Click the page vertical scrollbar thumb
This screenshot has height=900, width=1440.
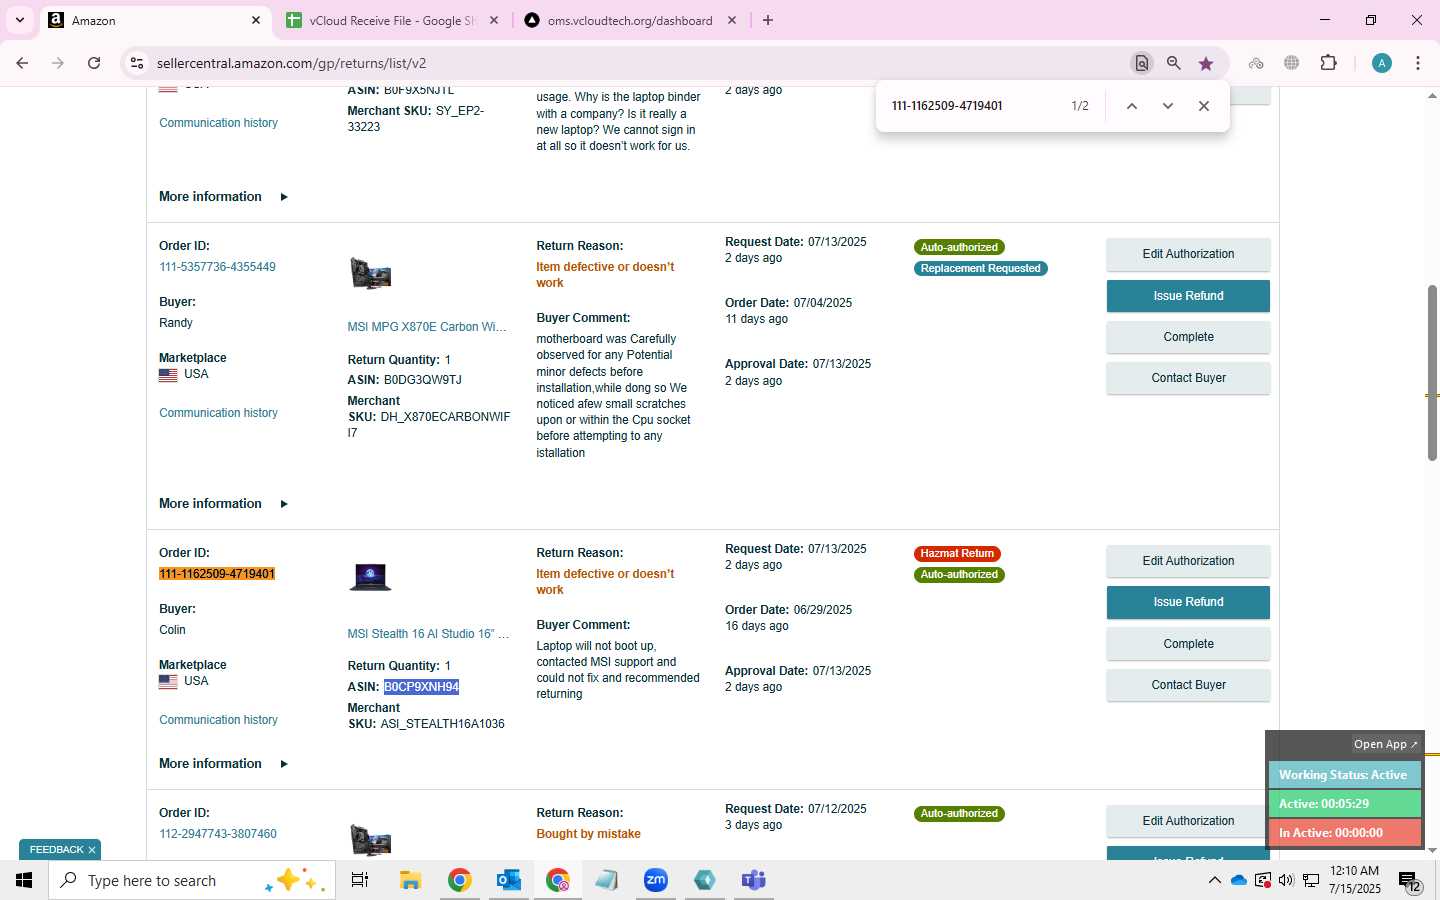[x=1432, y=373]
